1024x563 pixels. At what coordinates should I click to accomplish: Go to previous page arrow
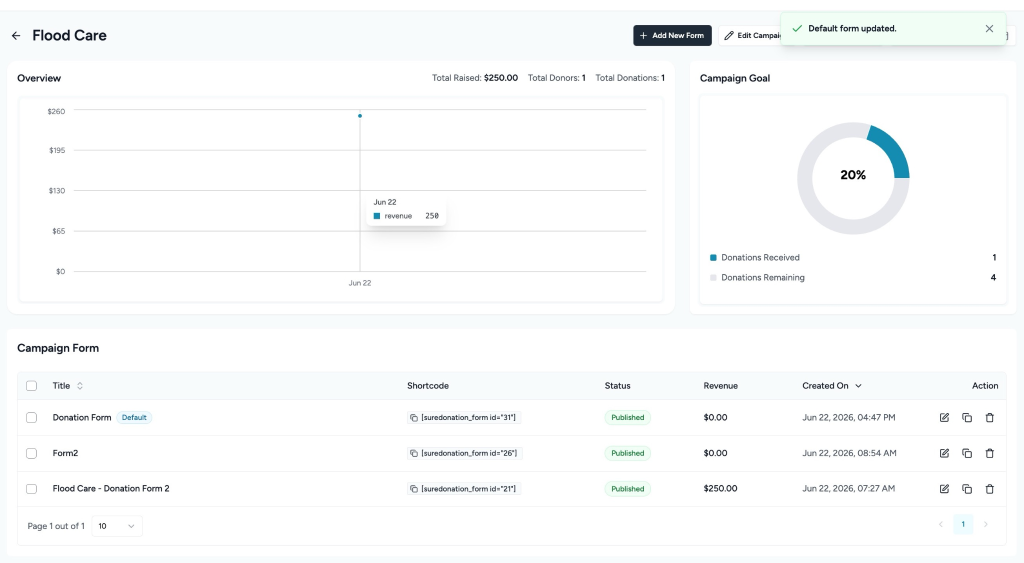coord(941,524)
